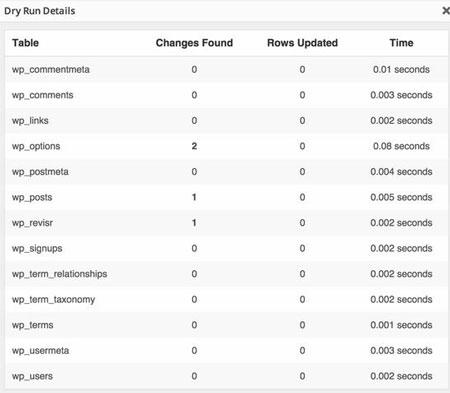Select the wp_users table name
The width and height of the screenshot is (450, 393).
point(32,377)
